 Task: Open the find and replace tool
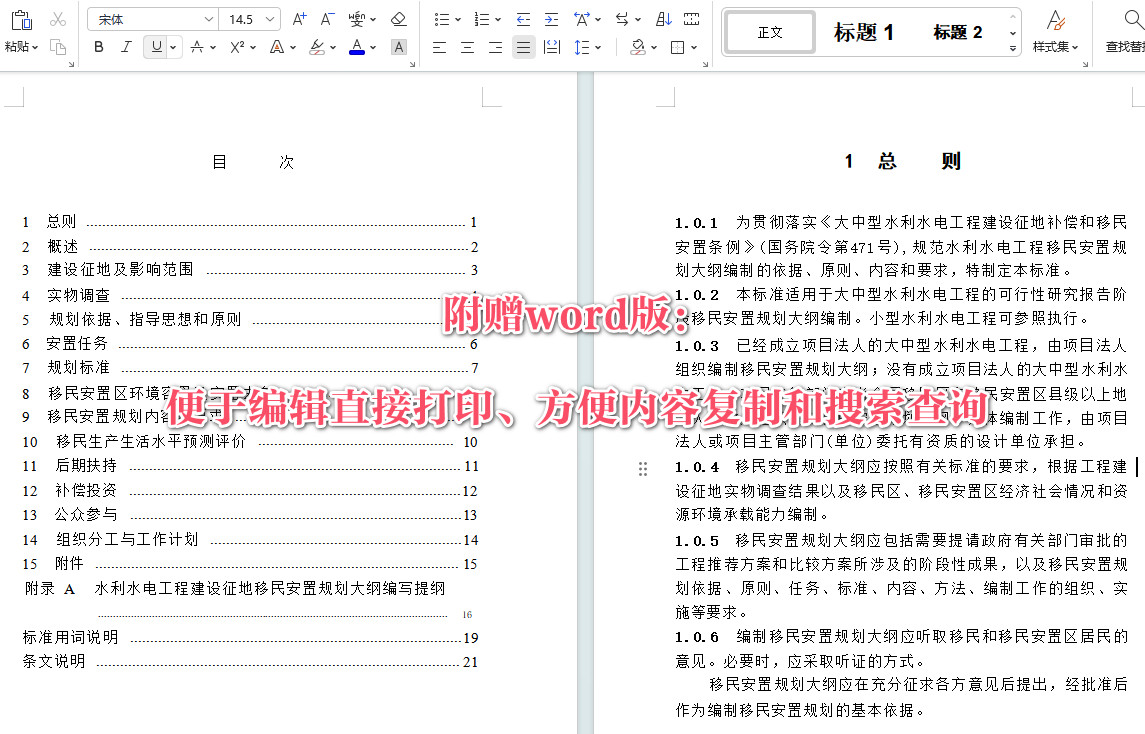tap(1135, 31)
